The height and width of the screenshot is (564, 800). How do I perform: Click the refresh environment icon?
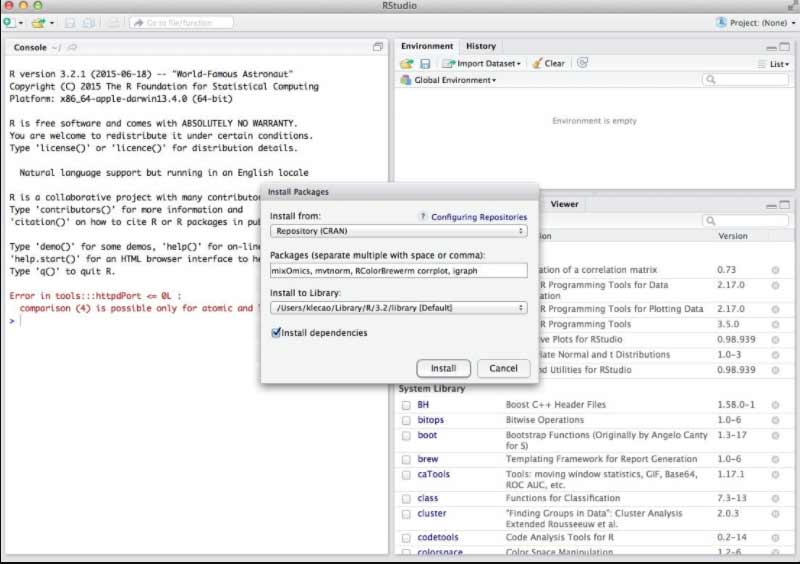pos(582,63)
